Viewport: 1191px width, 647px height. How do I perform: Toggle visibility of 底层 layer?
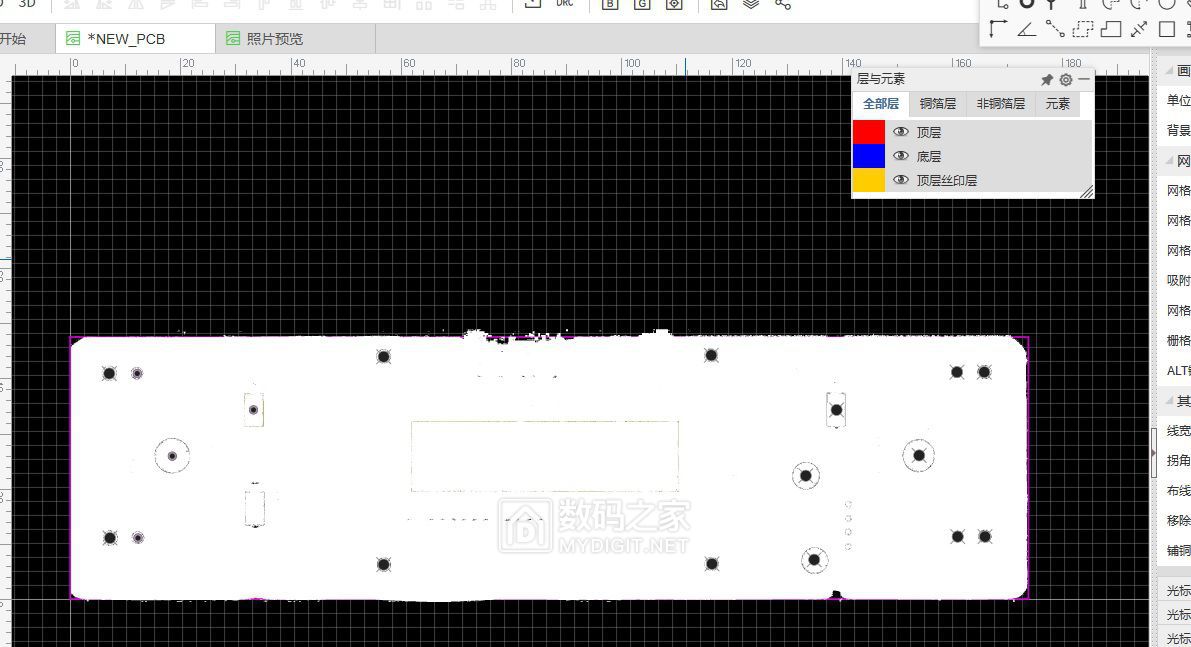point(901,156)
